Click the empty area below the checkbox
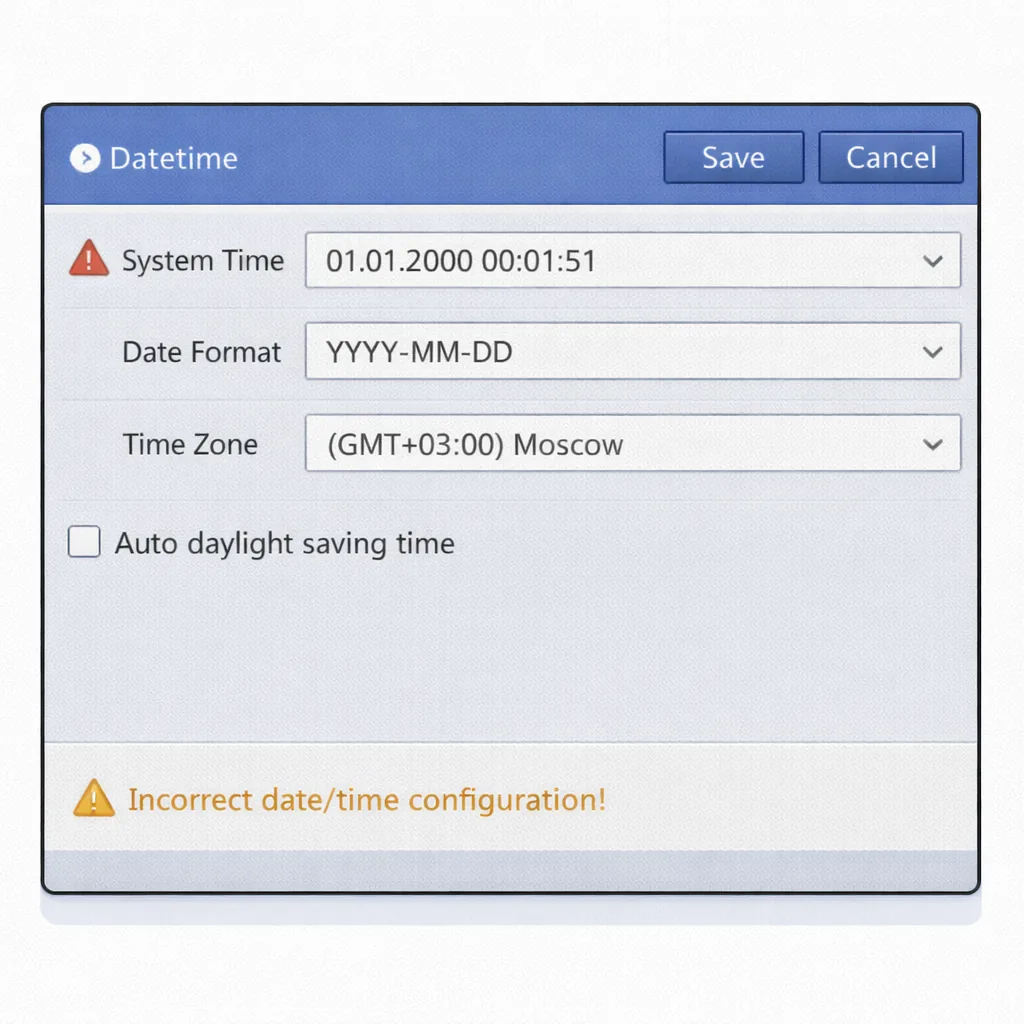Screen dimensions: 1024x1024 (511, 653)
